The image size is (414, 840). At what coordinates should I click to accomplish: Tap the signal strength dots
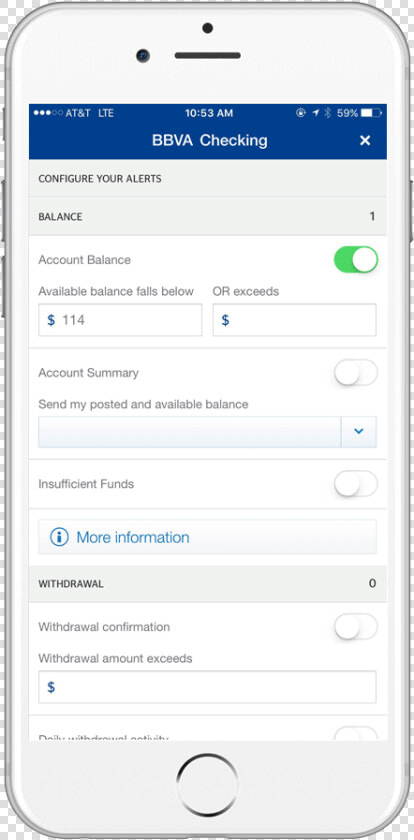coord(48,113)
